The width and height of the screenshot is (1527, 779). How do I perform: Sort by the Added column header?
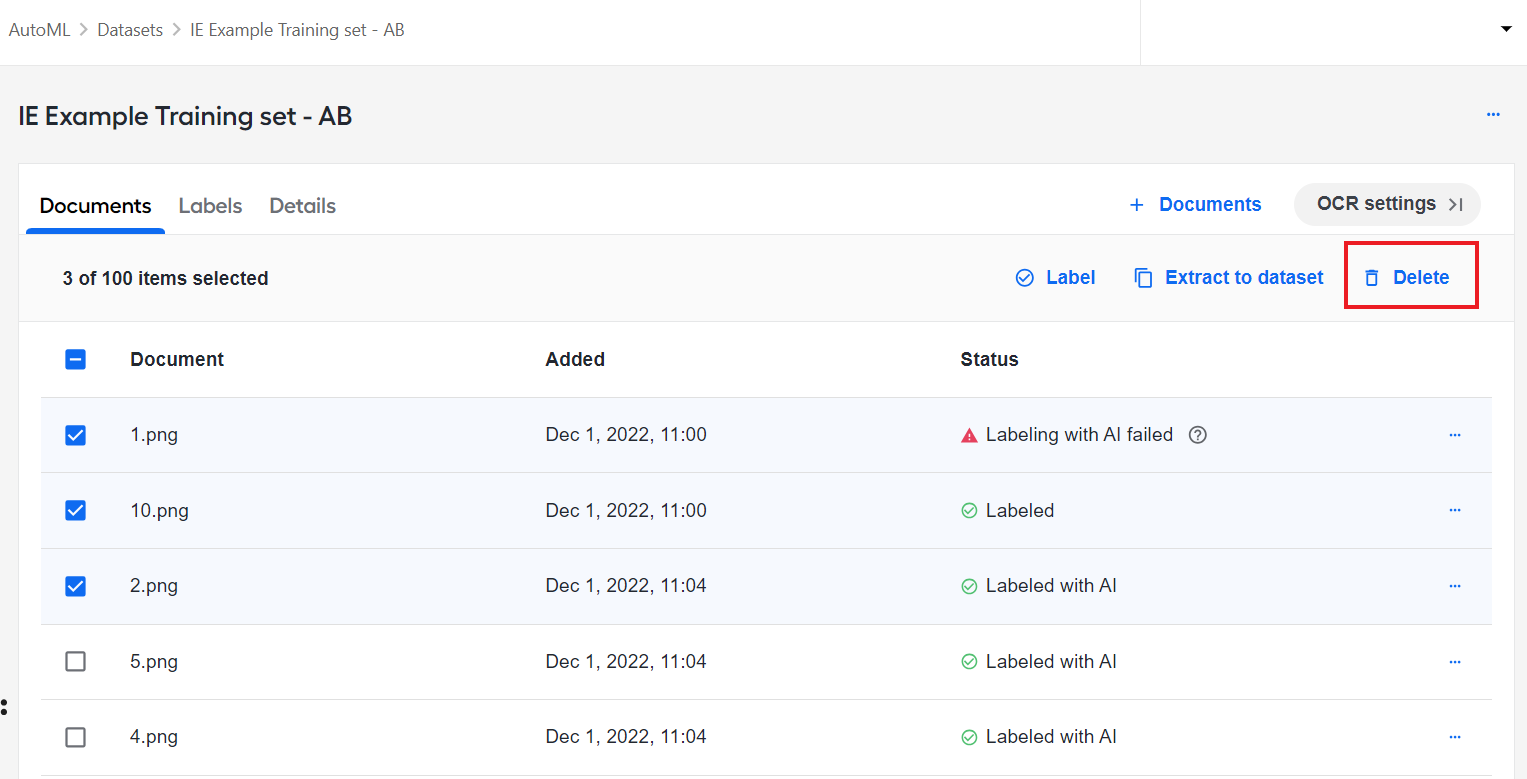coord(575,359)
